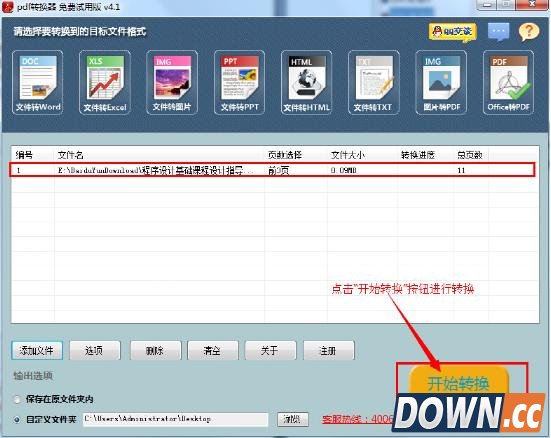551x438 pixels.
Task: Start conversion with 开始转换 button
Action: point(459,381)
